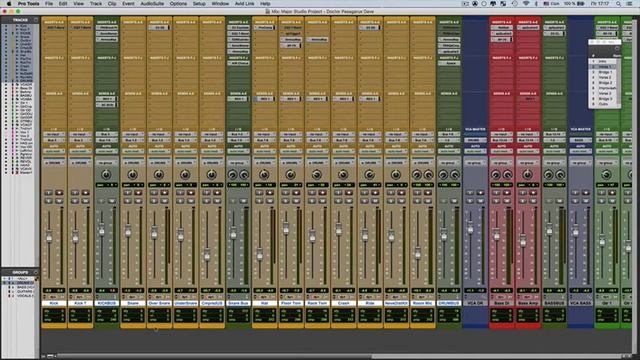Open the File menu
Viewport: 640px width, 360px height.
click(49, 3)
